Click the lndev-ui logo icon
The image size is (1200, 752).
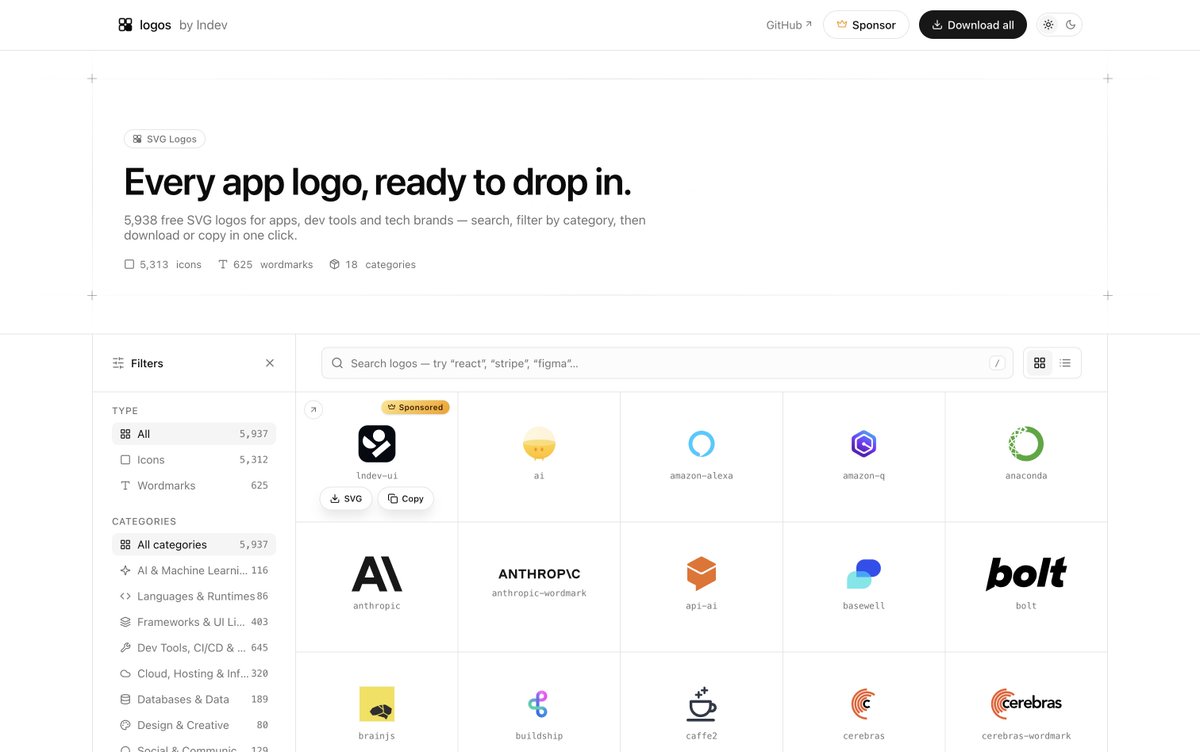point(377,443)
